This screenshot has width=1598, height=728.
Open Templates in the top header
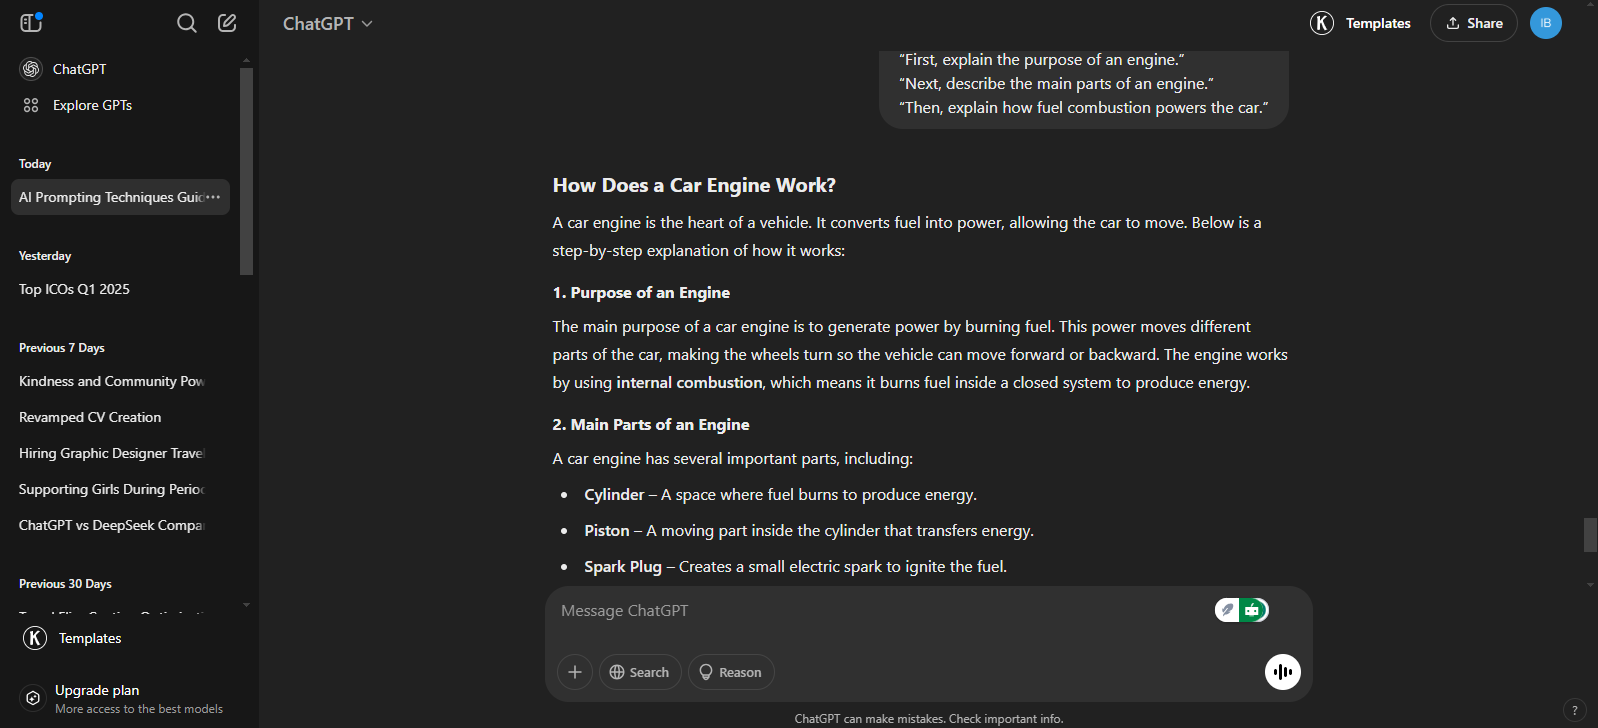(x=1361, y=23)
